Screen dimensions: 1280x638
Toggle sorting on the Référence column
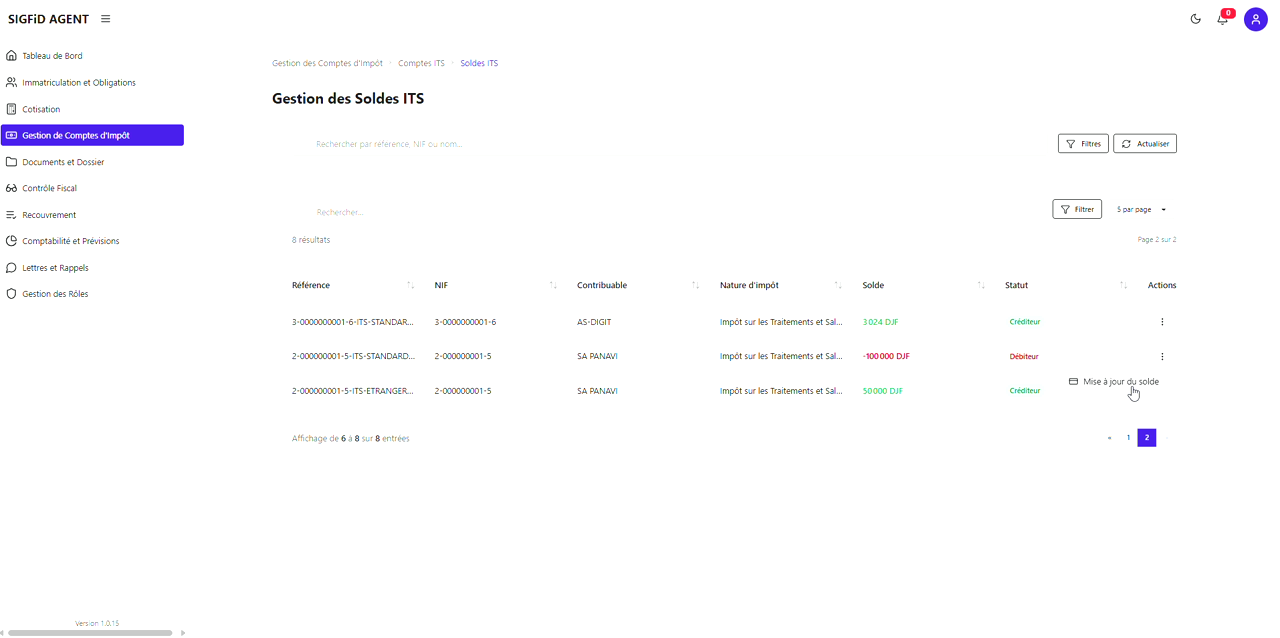410,285
